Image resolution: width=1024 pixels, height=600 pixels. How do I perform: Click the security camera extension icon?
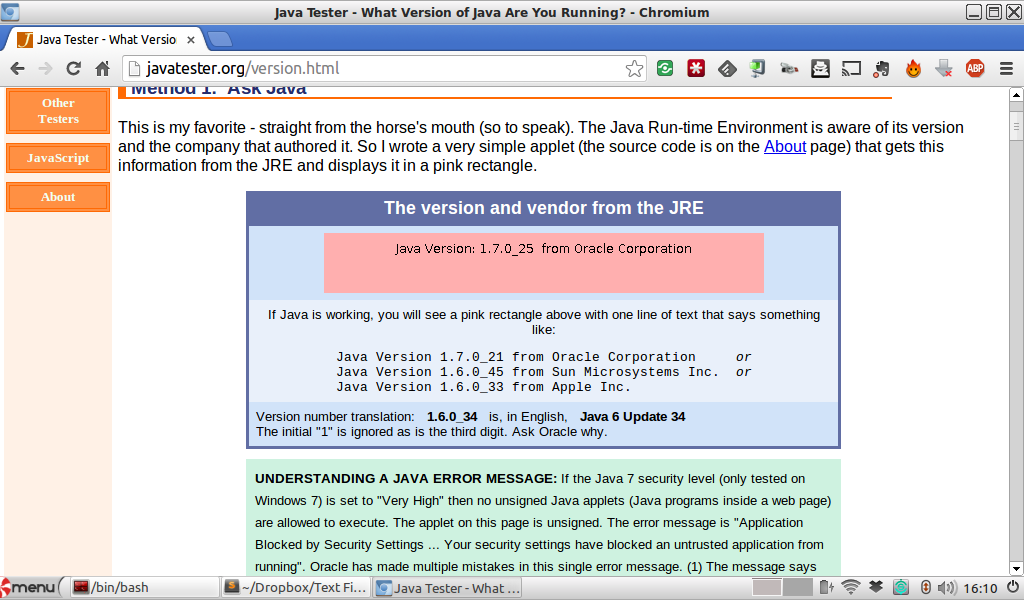point(789,69)
